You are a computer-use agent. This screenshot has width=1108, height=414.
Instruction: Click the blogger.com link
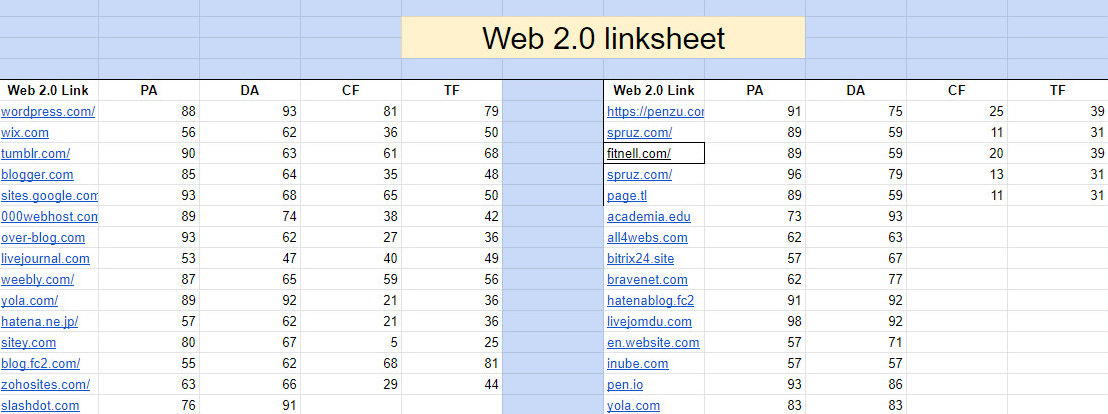pyautogui.click(x=37, y=175)
